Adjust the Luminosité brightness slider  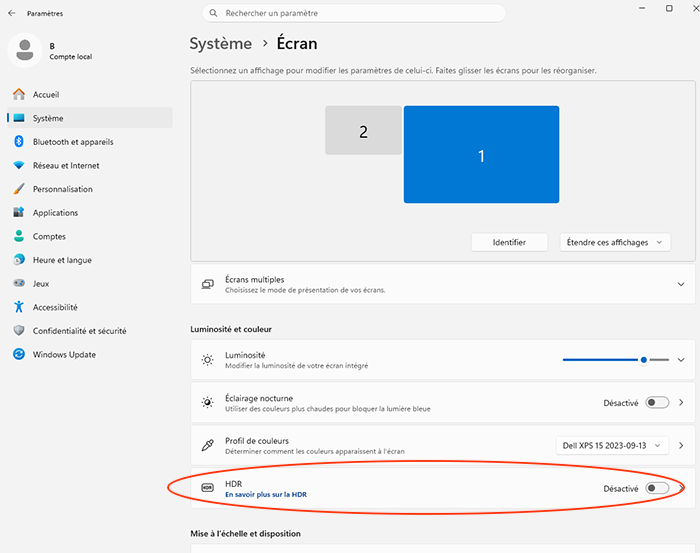pos(616,360)
